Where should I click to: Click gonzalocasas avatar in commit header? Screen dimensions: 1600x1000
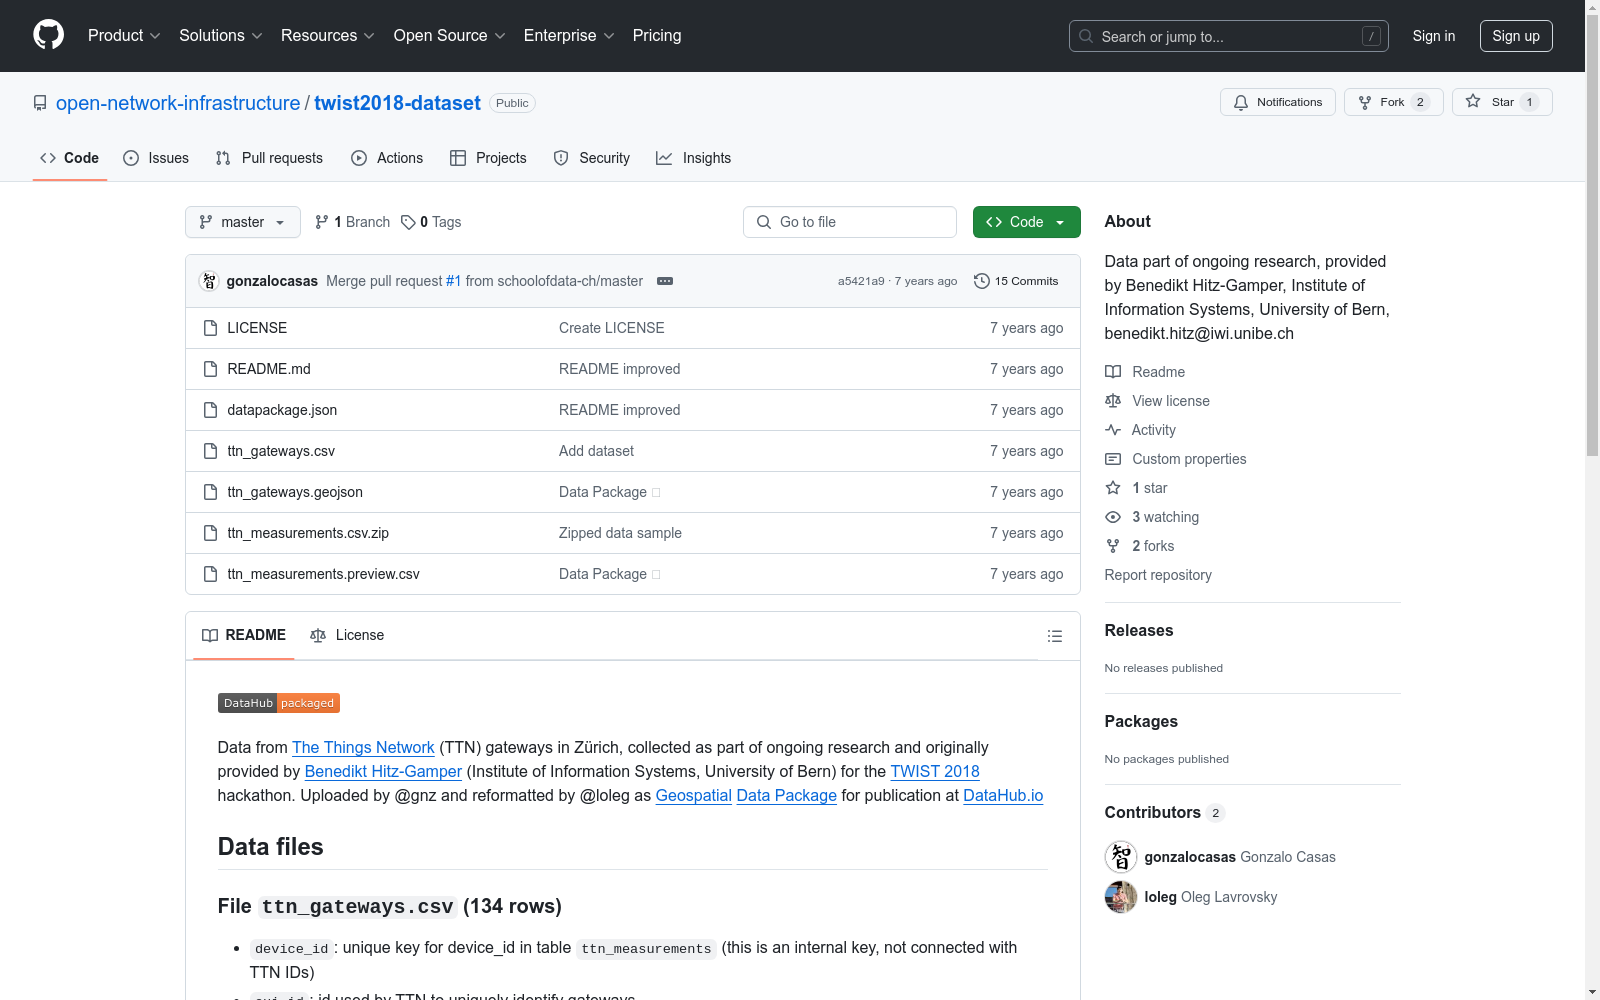point(209,281)
